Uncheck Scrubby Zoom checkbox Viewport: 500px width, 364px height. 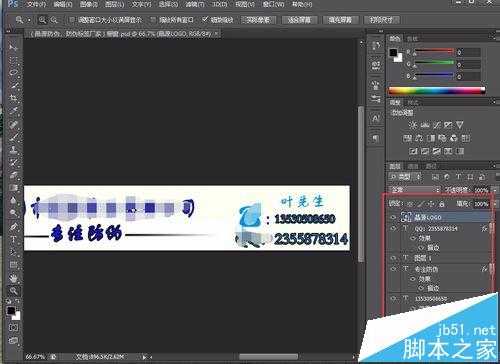(x=205, y=20)
